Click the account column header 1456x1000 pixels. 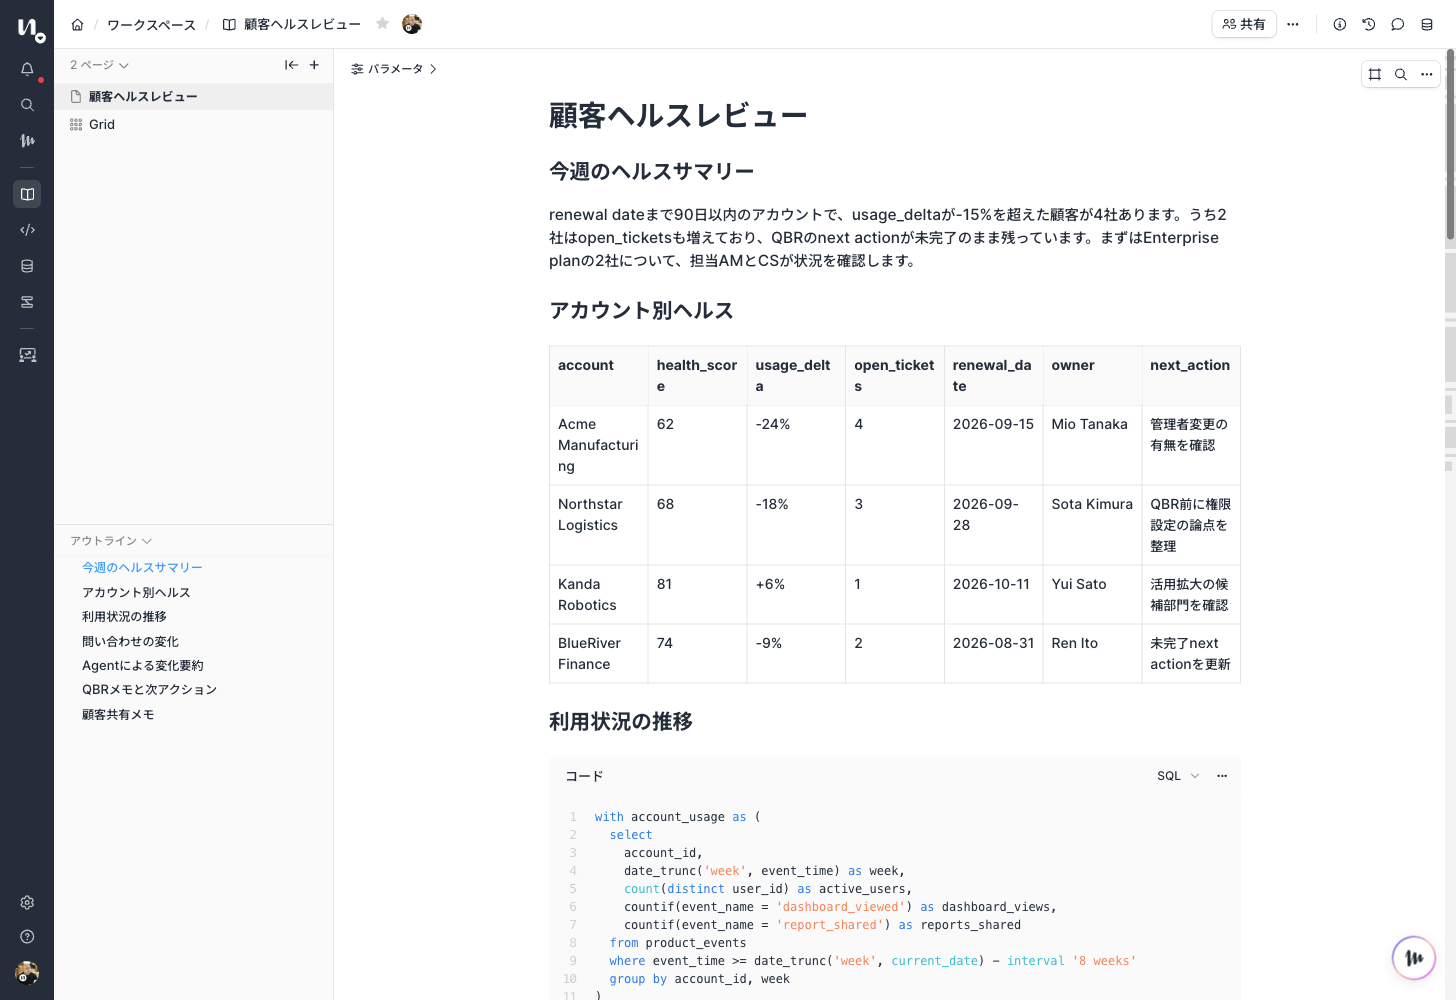click(x=599, y=376)
